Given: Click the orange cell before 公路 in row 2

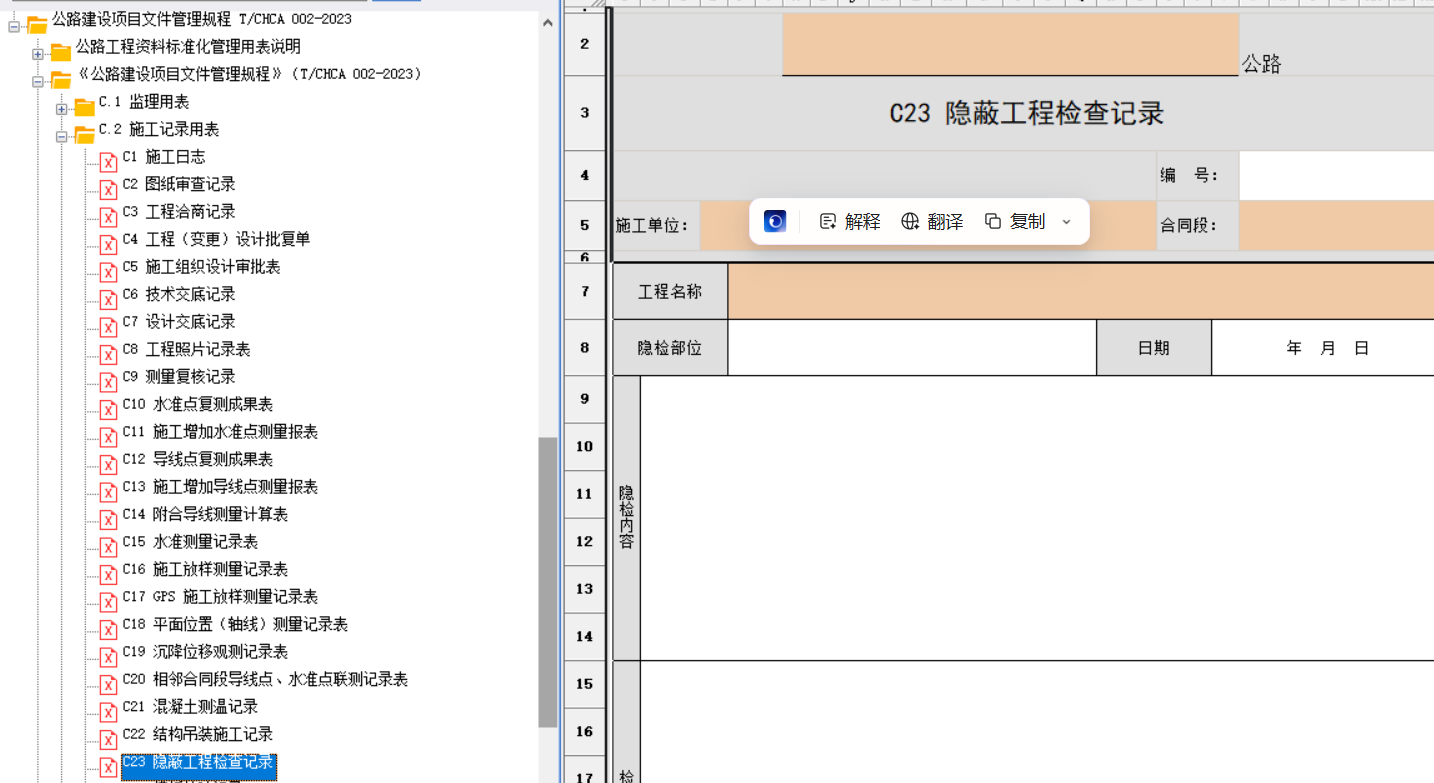Looking at the screenshot, I should coord(1010,44).
